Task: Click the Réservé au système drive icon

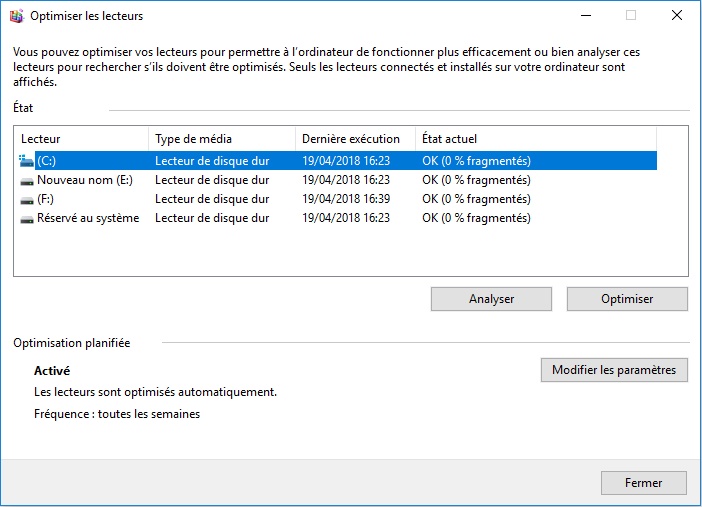Action: pos(26,218)
